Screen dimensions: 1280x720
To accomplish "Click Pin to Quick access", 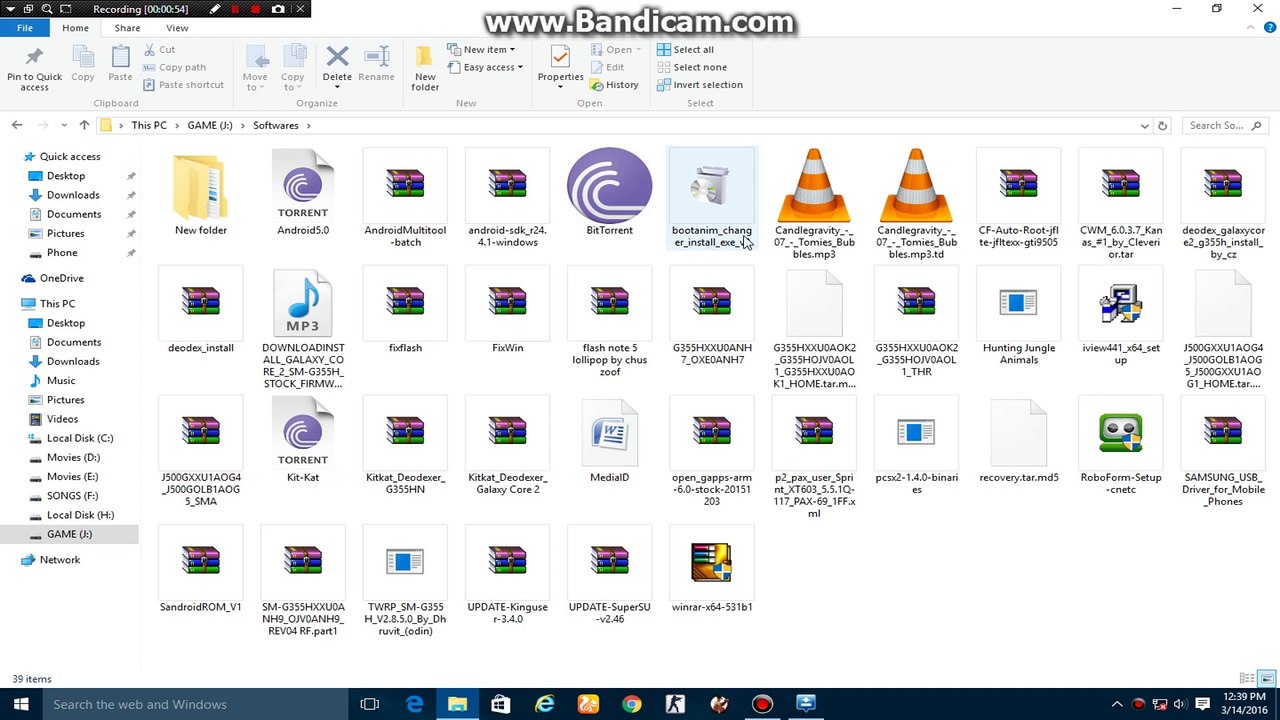I will pos(34,68).
